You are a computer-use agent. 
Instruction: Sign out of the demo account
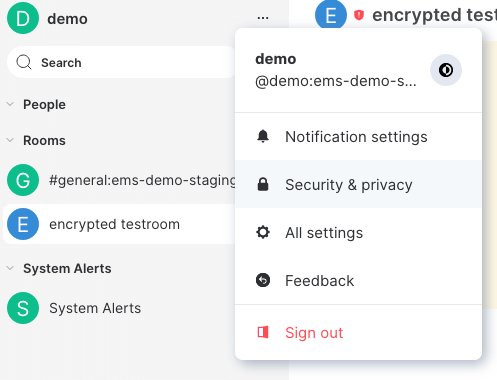pos(358,332)
